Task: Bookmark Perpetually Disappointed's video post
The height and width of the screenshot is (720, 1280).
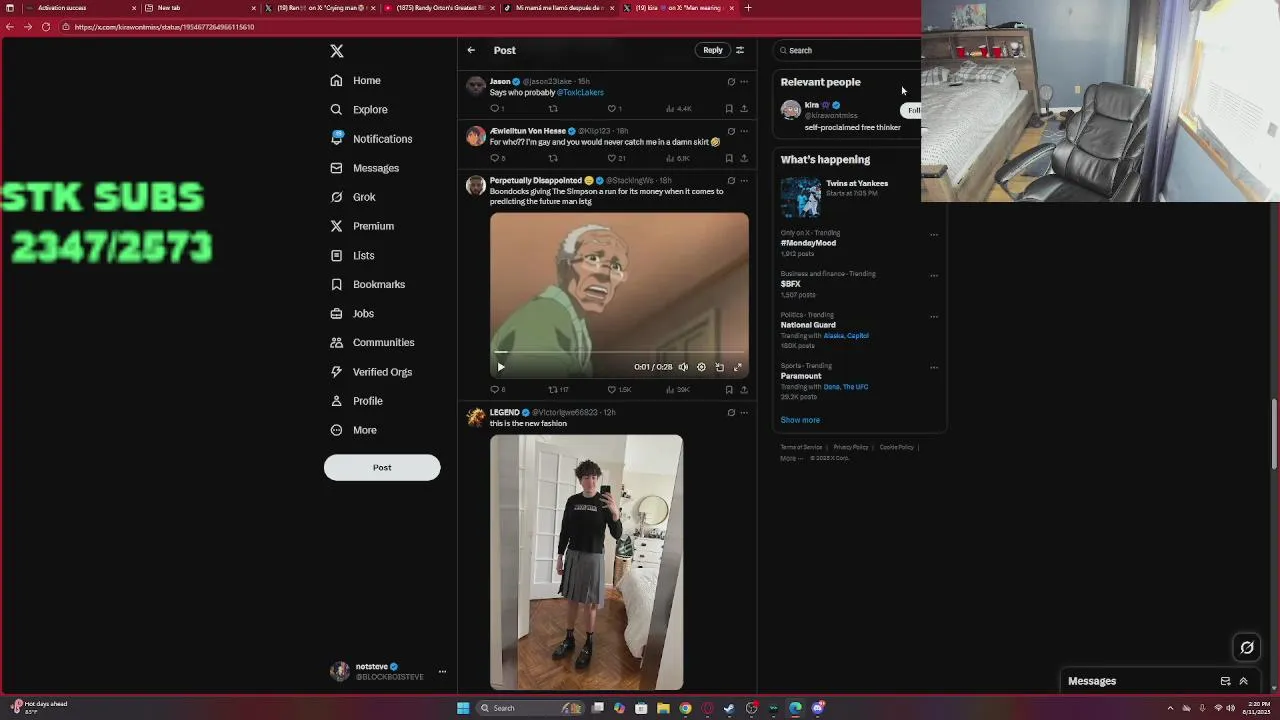Action: (x=729, y=389)
